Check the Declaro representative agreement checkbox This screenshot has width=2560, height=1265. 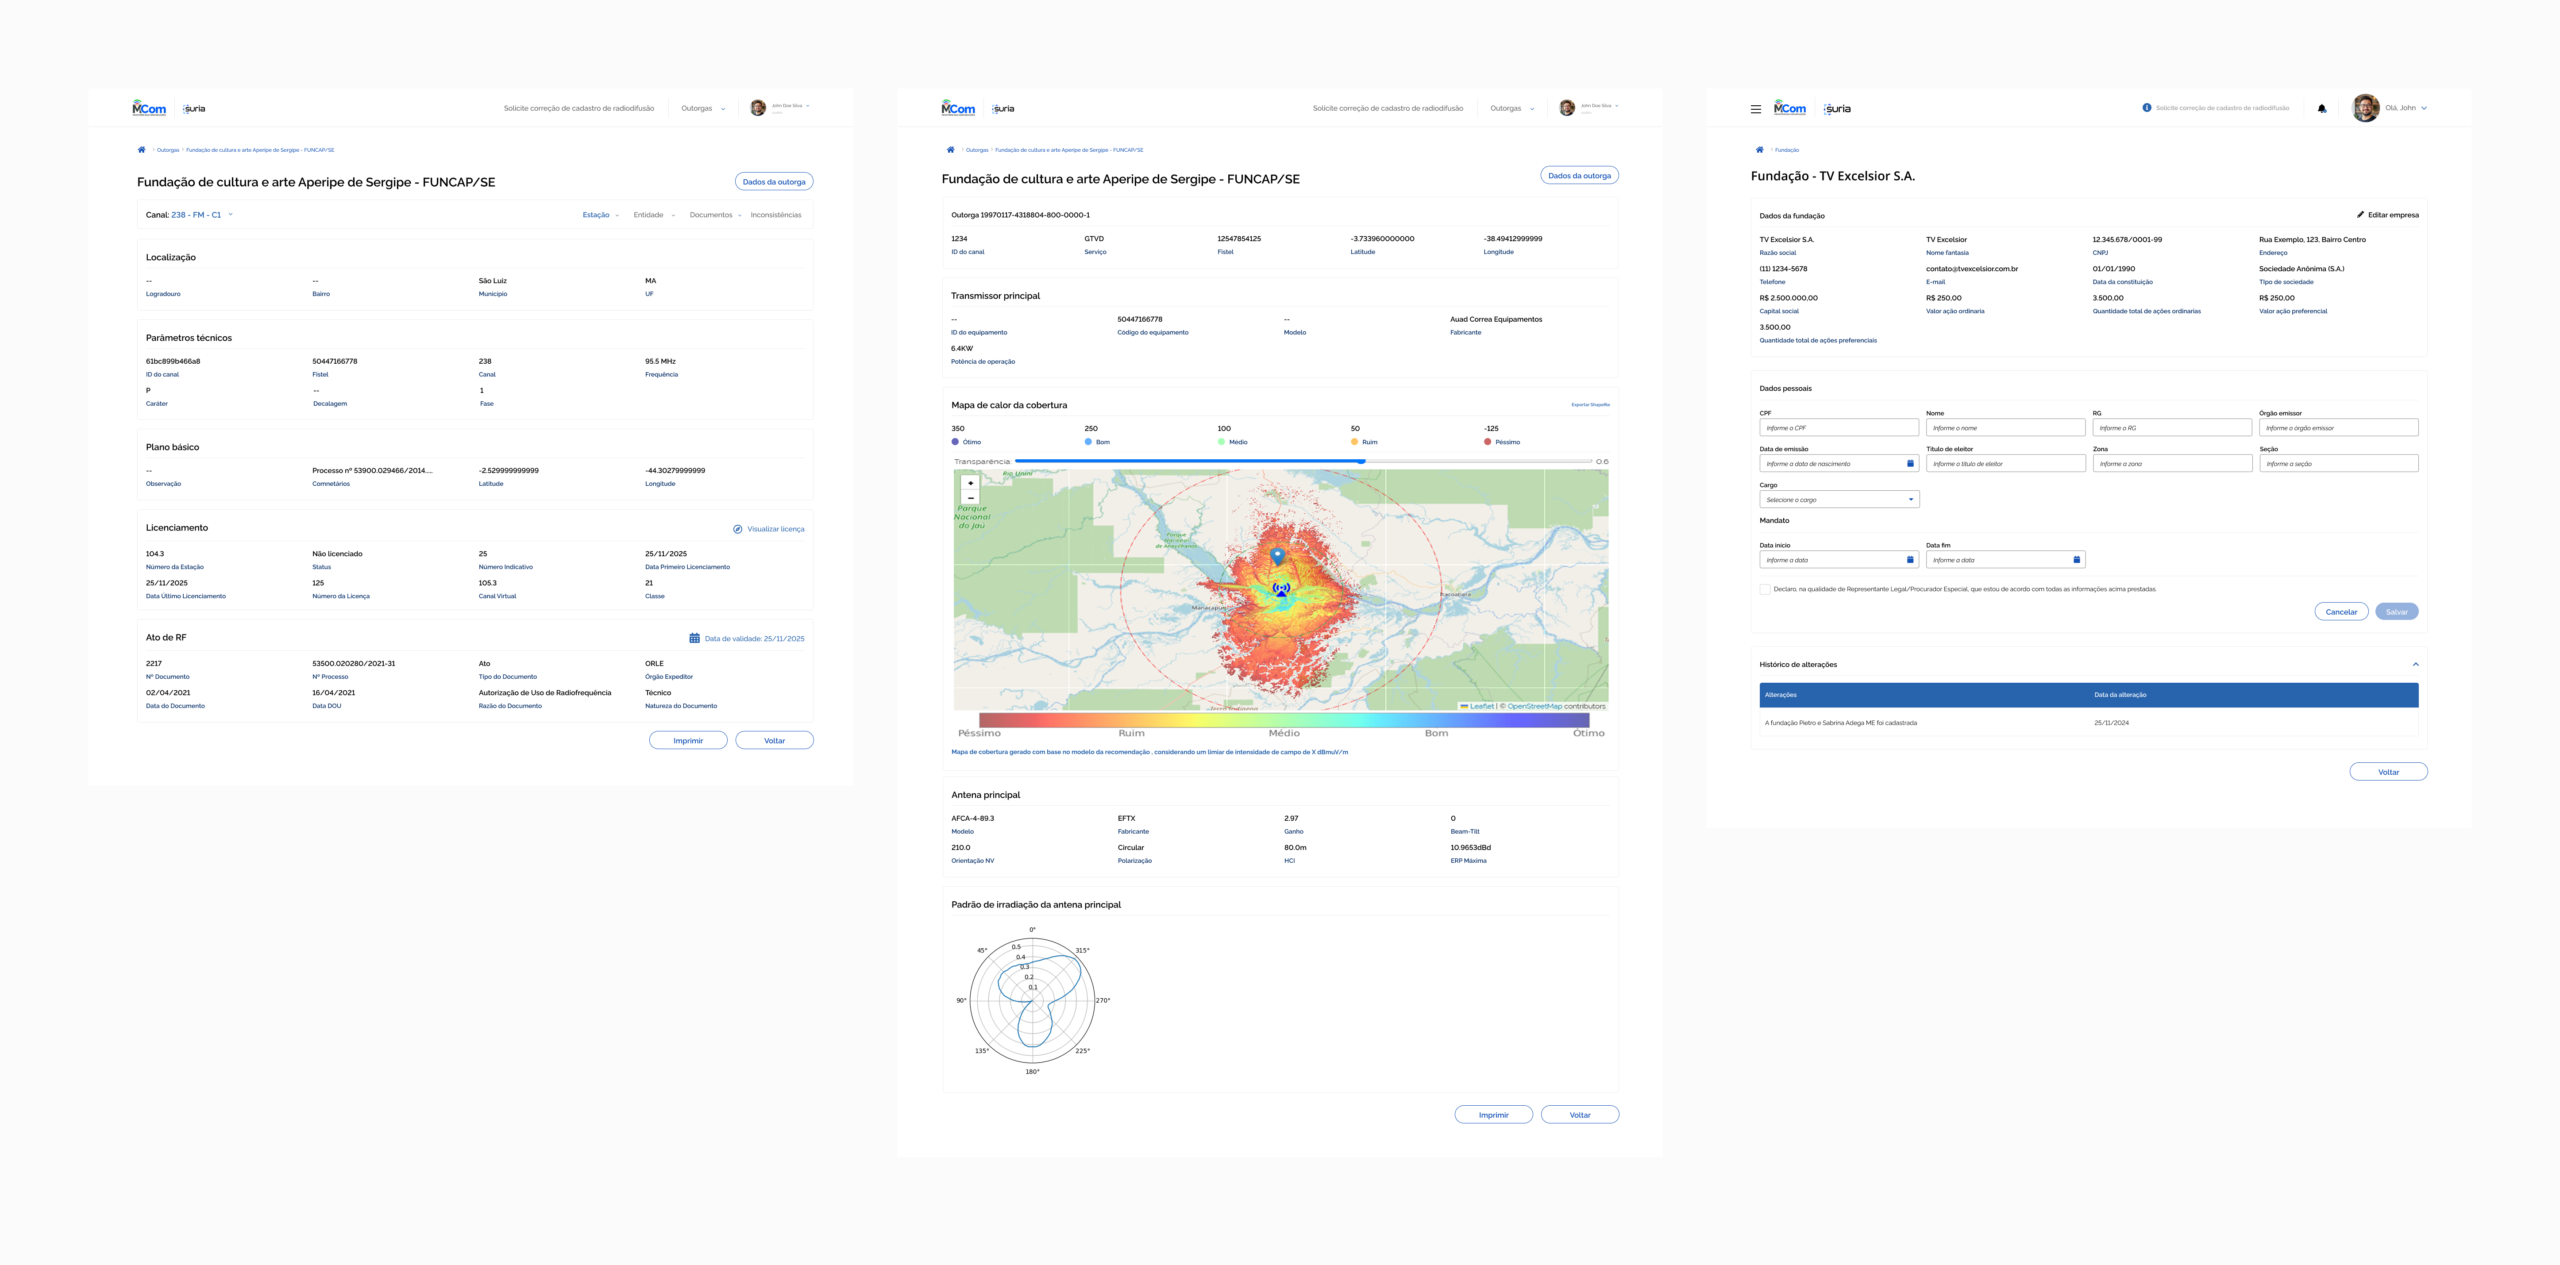[1765, 589]
